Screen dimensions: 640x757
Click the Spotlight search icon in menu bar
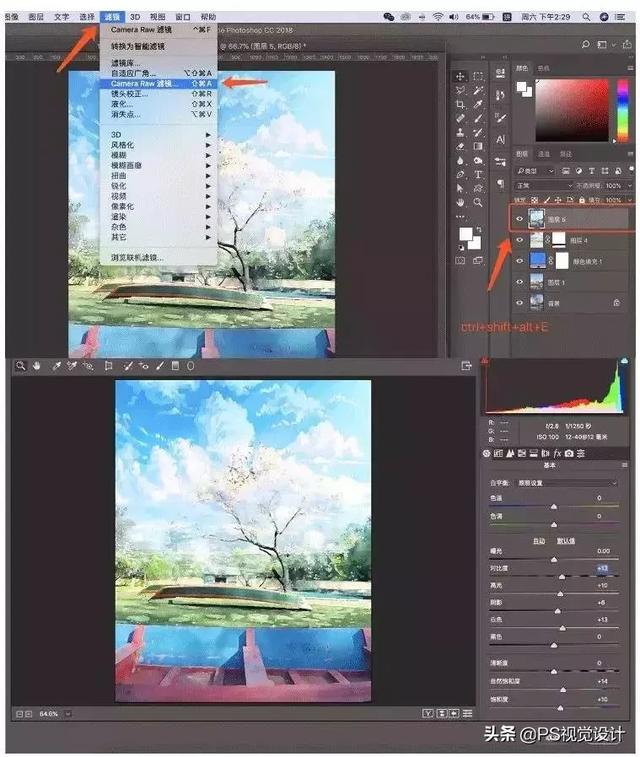coord(586,17)
